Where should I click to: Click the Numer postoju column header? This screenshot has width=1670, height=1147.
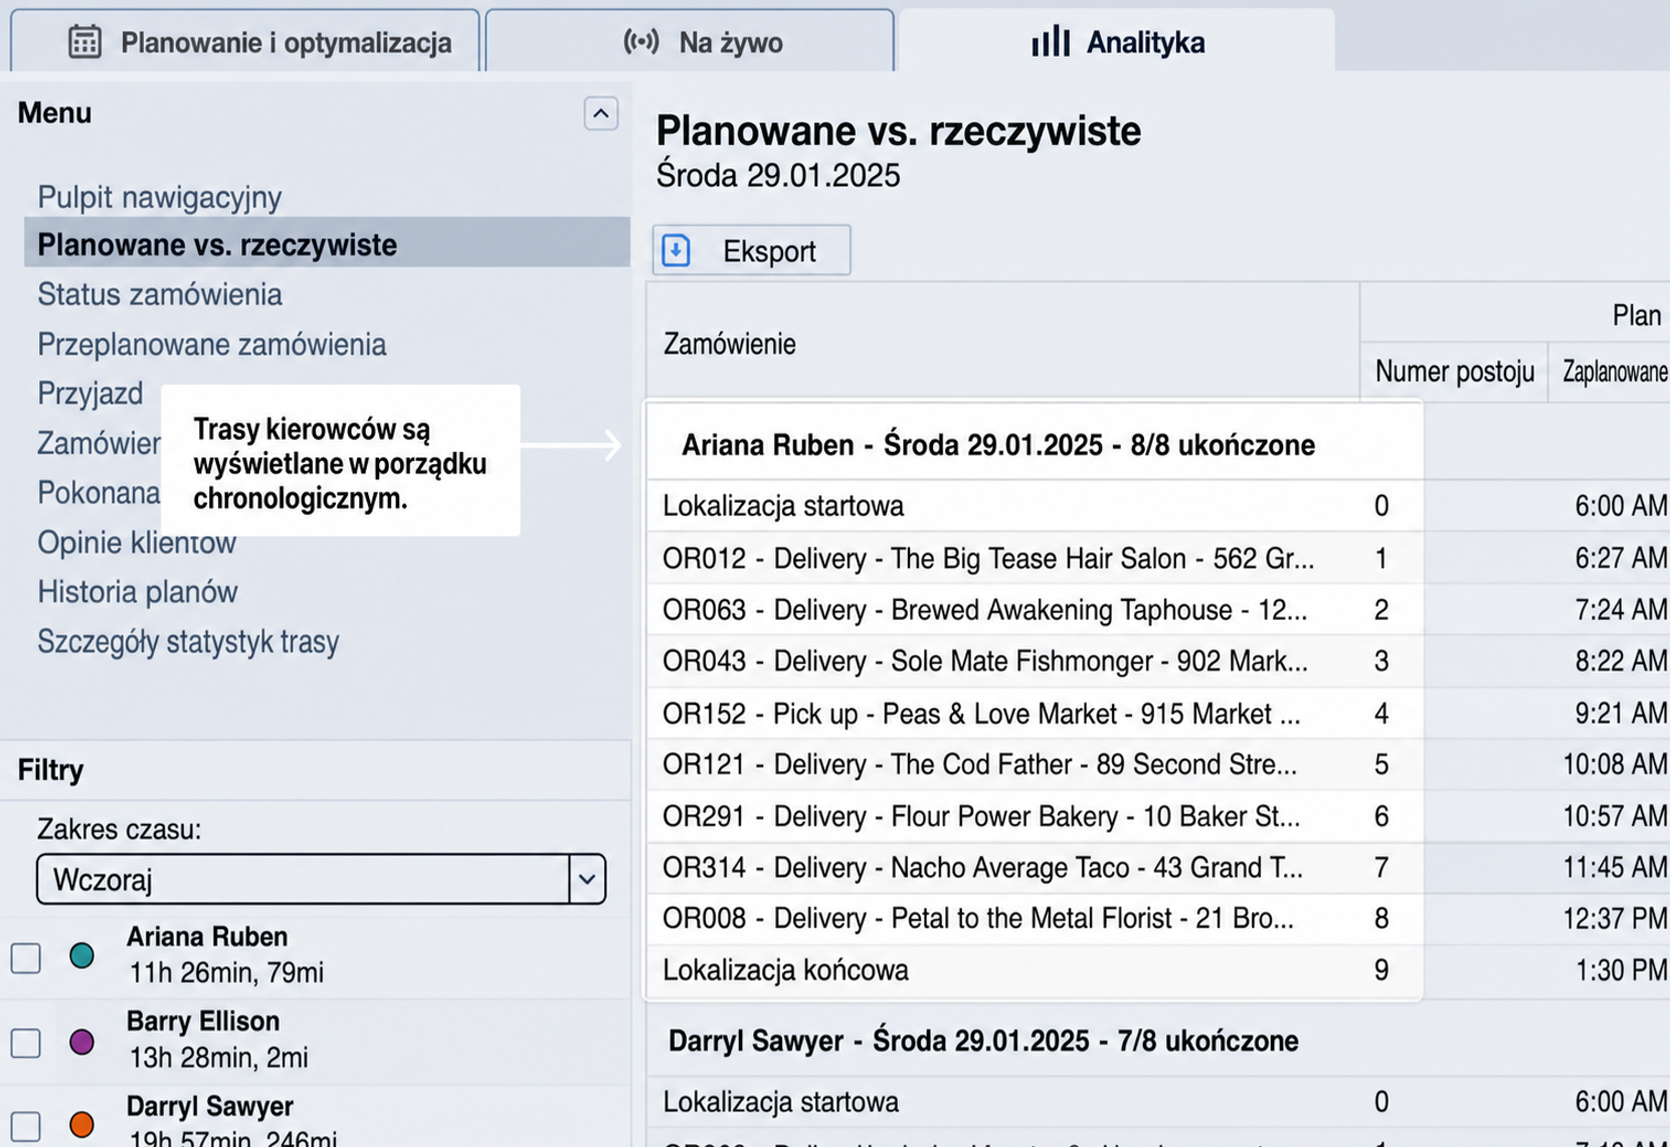point(1454,372)
